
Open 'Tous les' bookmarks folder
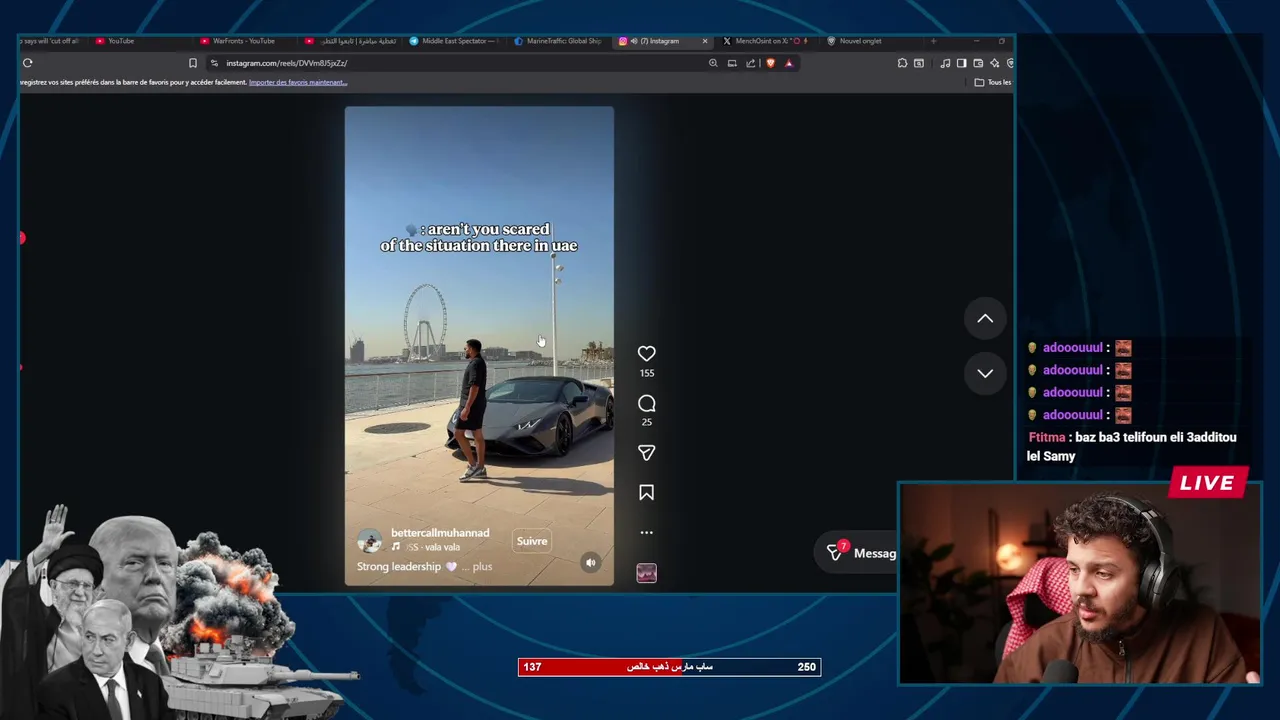[x=993, y=82]
